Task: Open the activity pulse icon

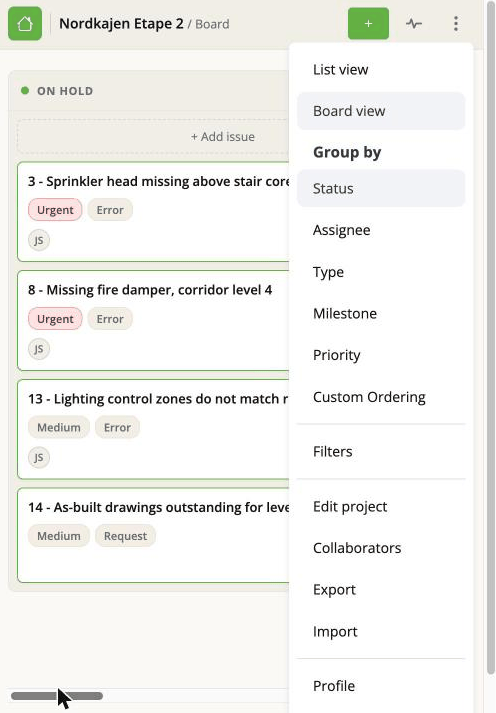Action: pos(414,24)
